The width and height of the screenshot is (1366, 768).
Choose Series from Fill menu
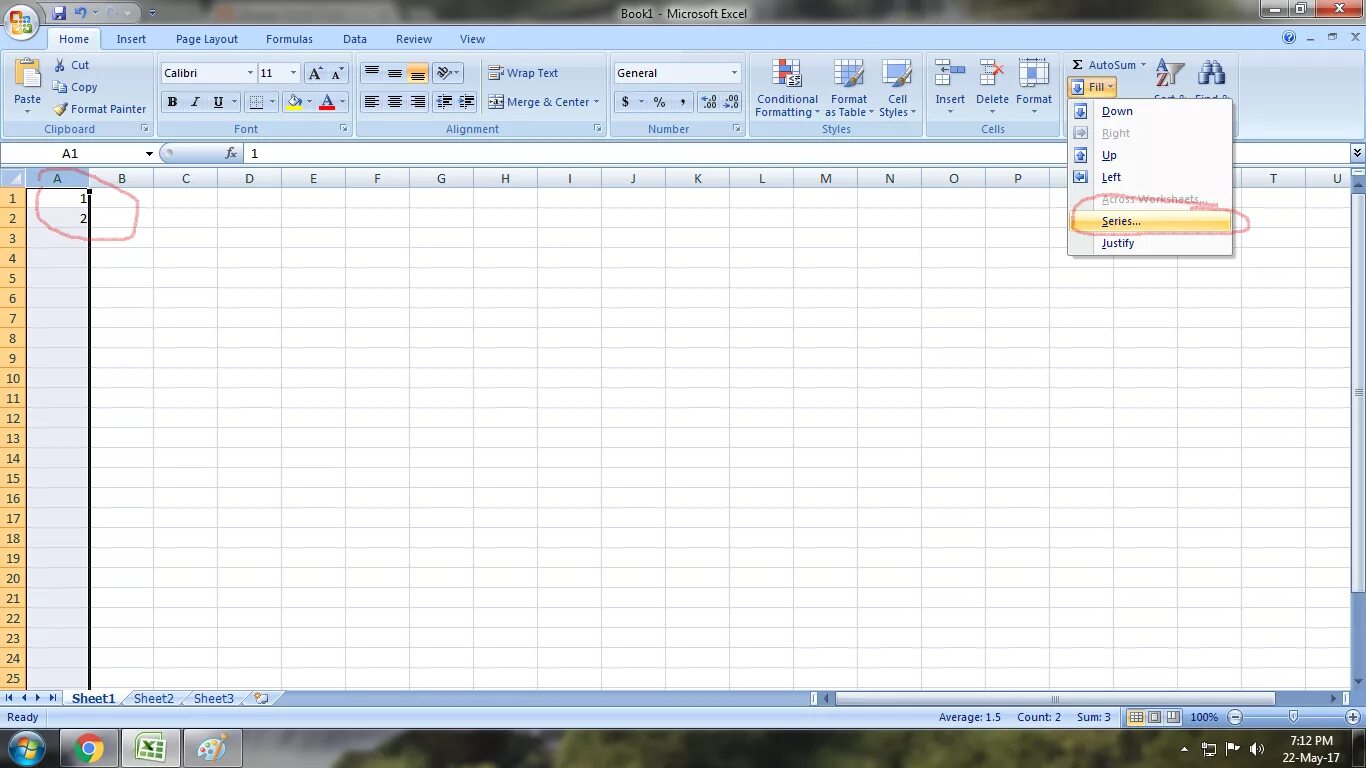tap(1150, 221)
